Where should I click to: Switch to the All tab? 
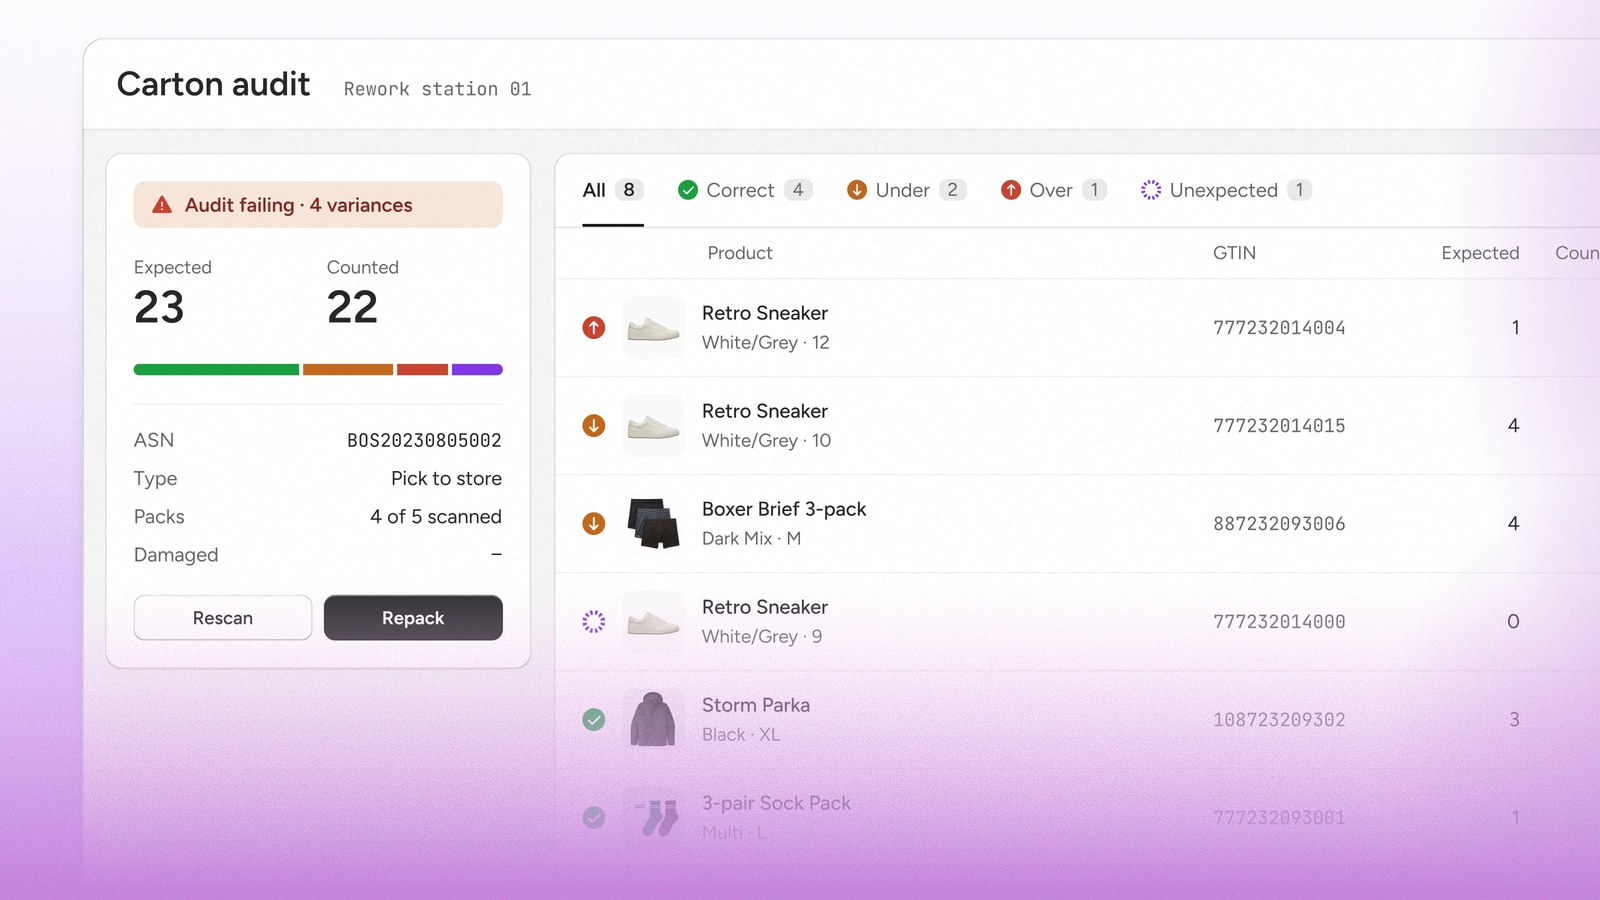tap(613, 190)
